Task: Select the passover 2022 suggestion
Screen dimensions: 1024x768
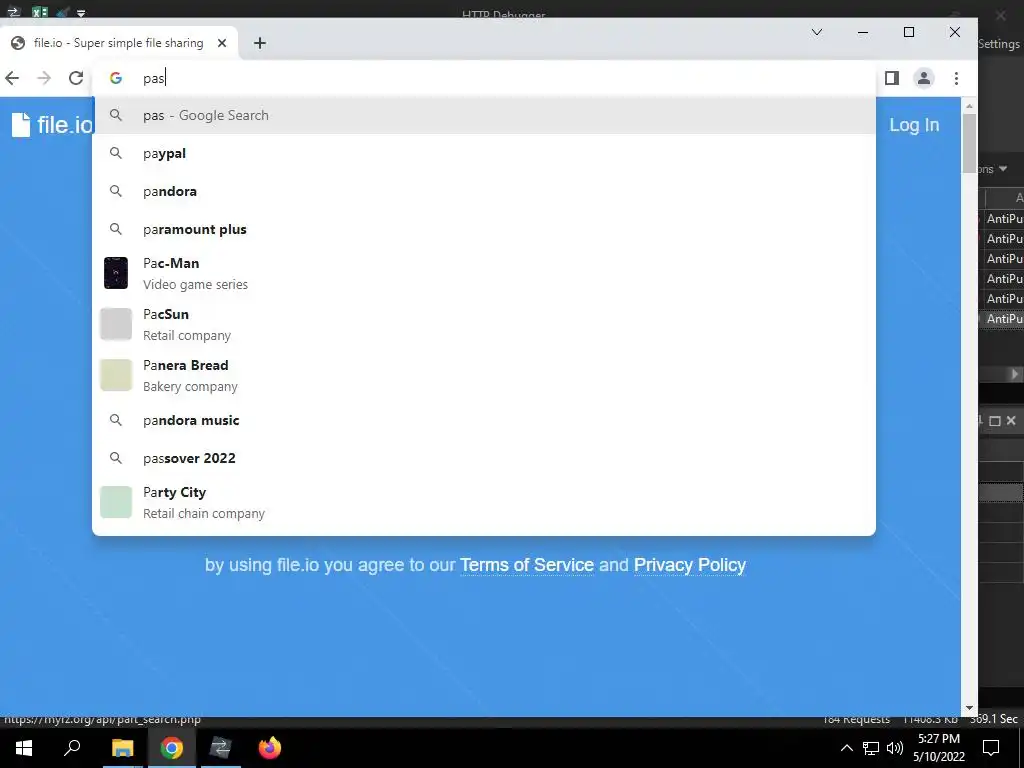Action: coord(484,458)
